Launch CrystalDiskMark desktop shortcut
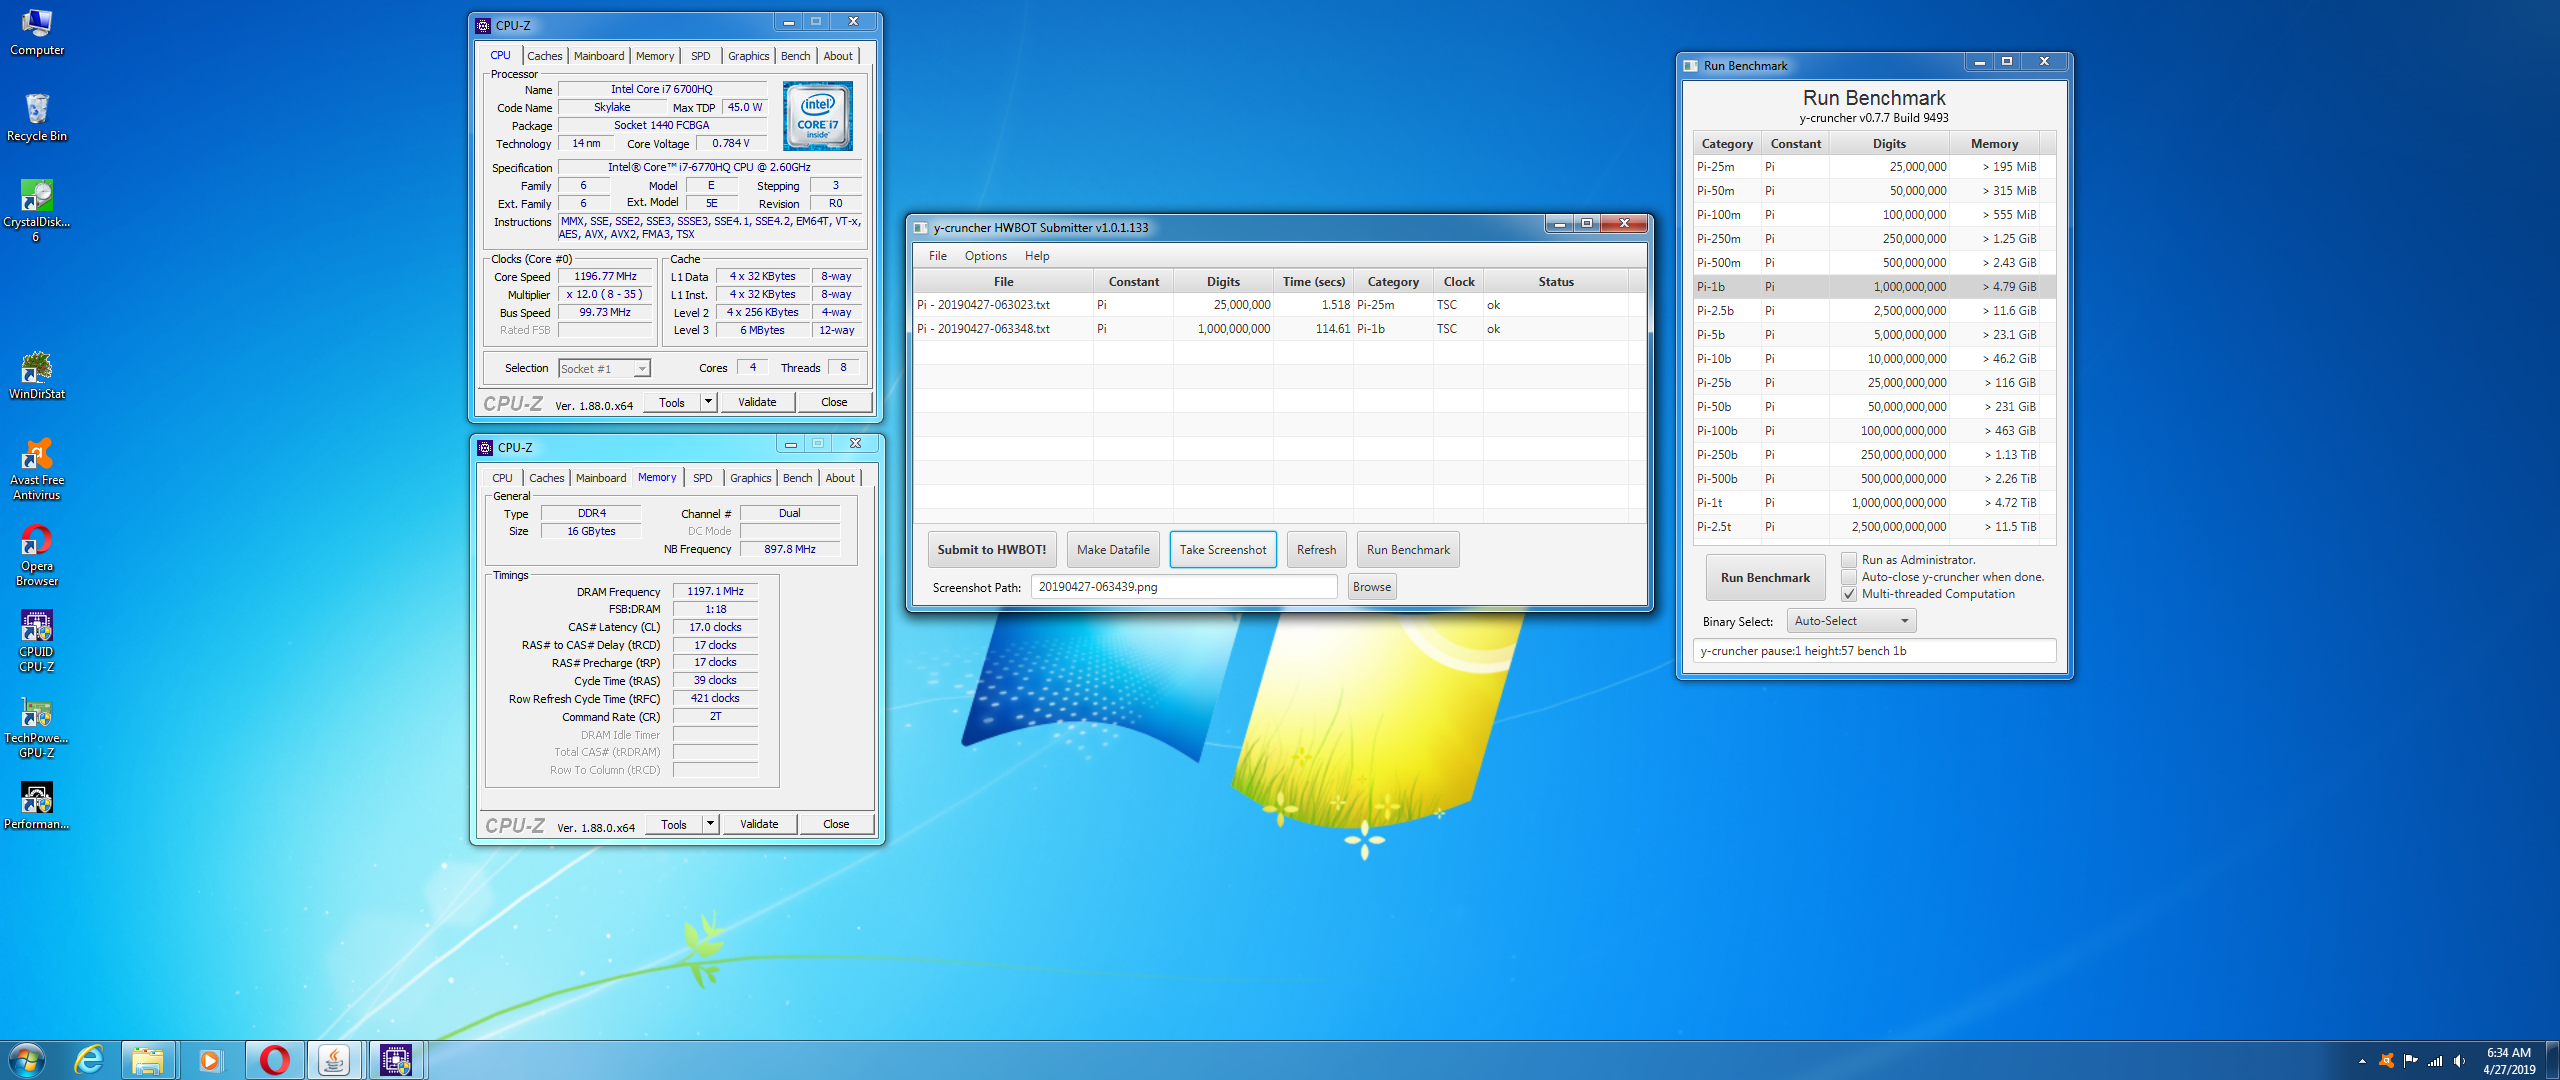2560x1080 pixels. point(37,210)
